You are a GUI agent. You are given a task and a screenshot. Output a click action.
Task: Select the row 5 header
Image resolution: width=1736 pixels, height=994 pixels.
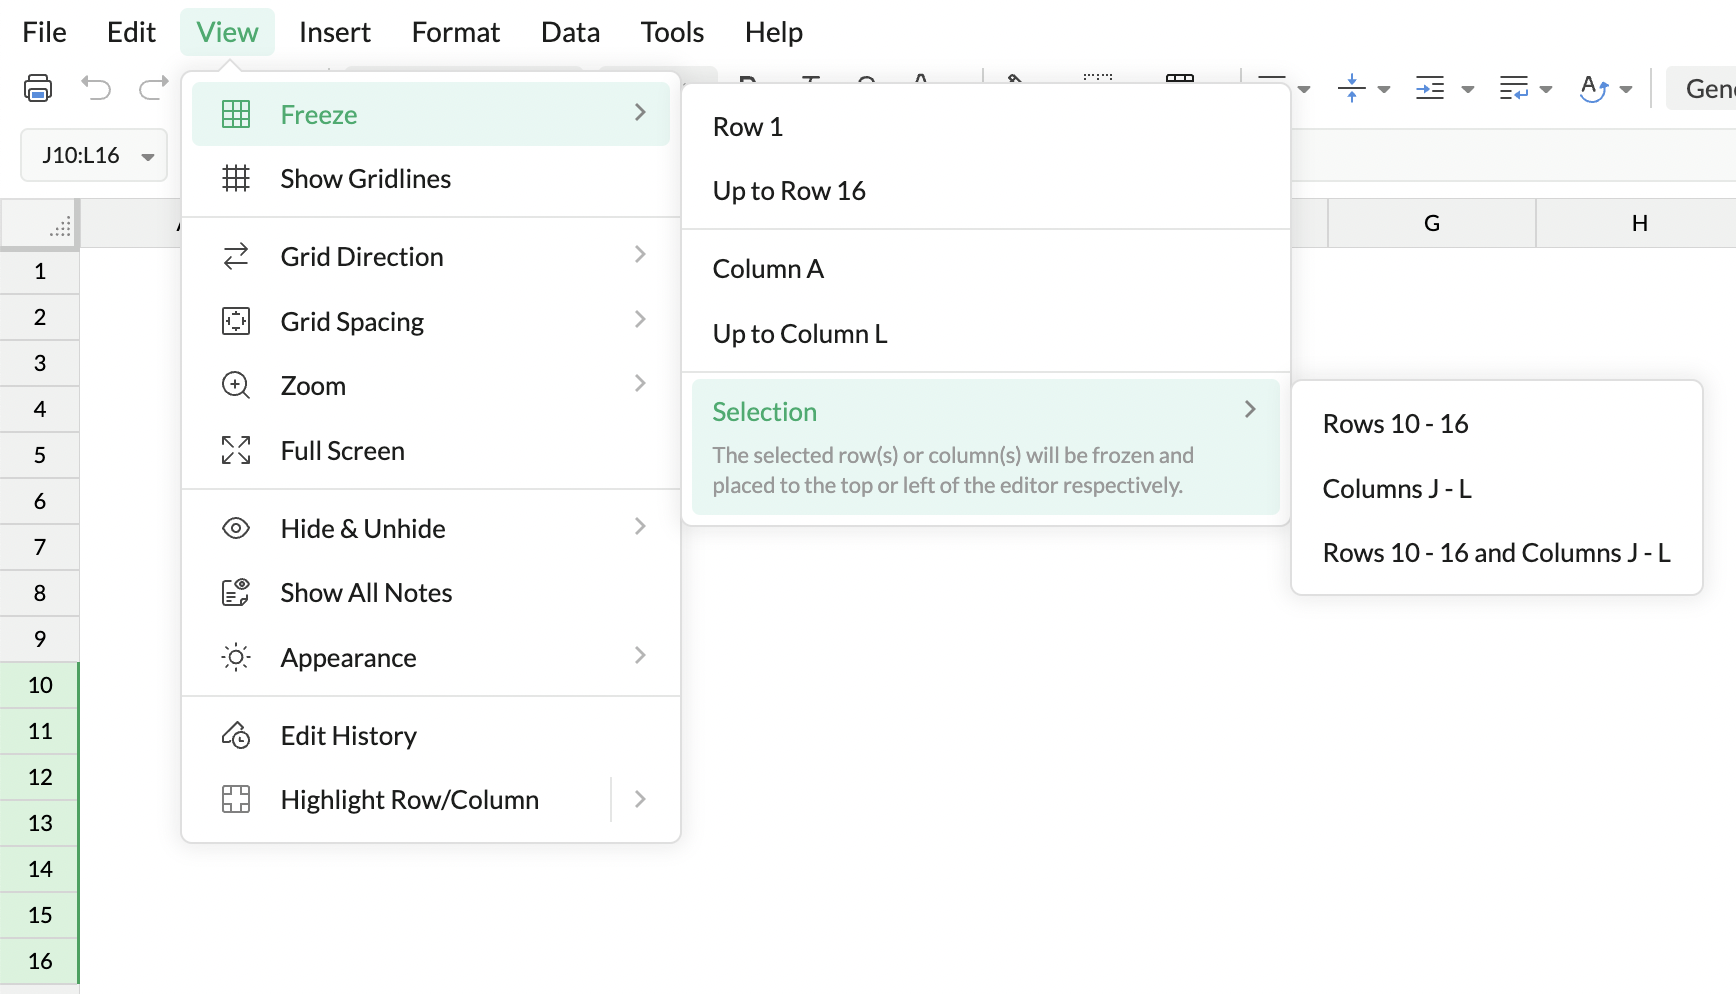40,455
